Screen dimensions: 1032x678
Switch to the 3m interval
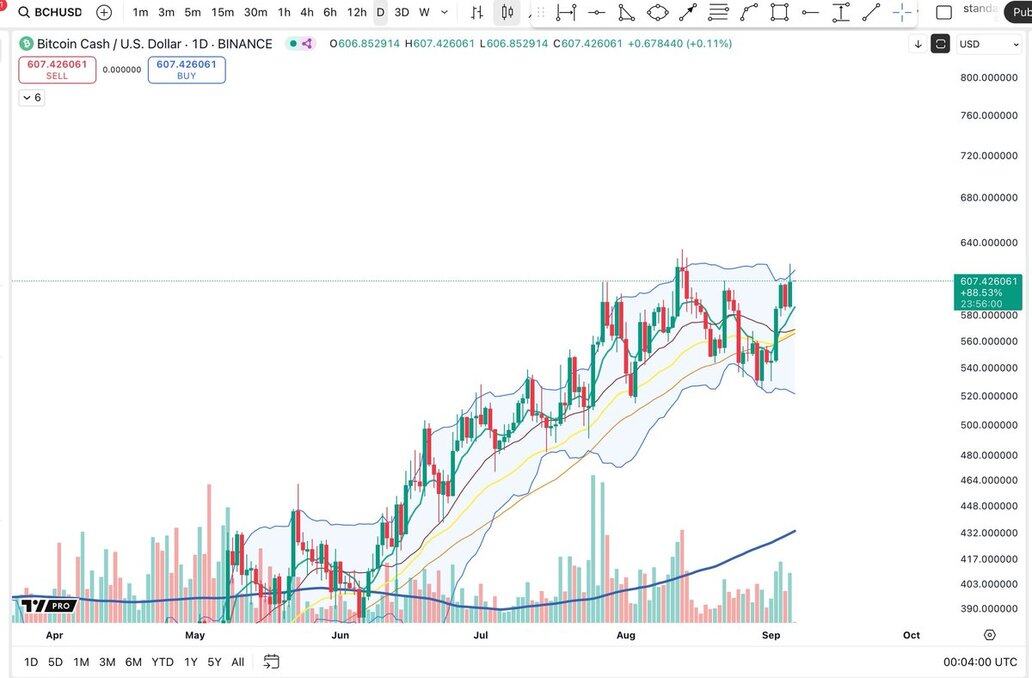point(167,12)
